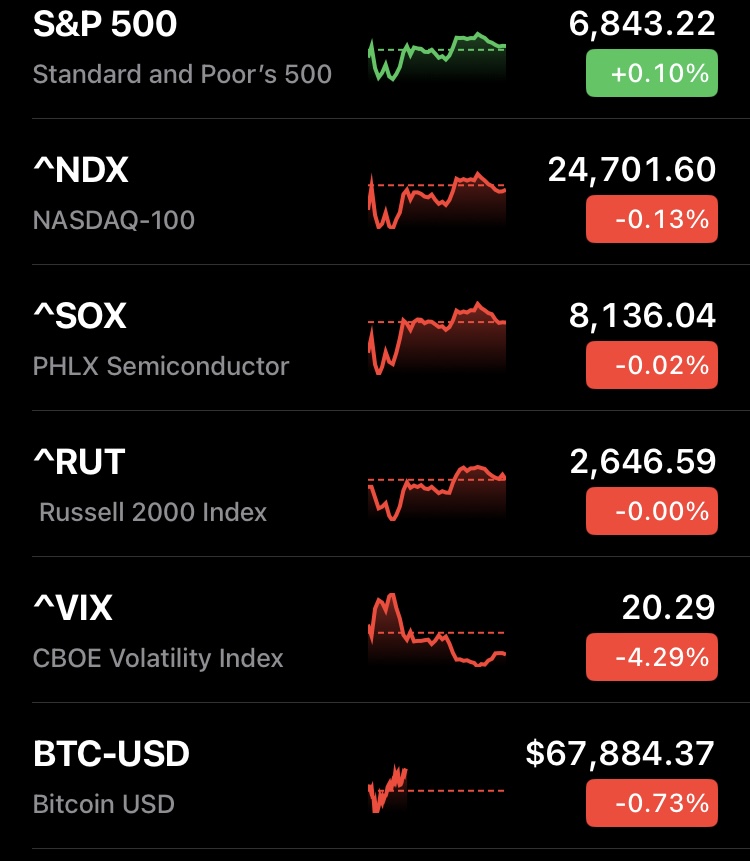Tap the Bitcoin price $67,884.37

tap(620, 754)
